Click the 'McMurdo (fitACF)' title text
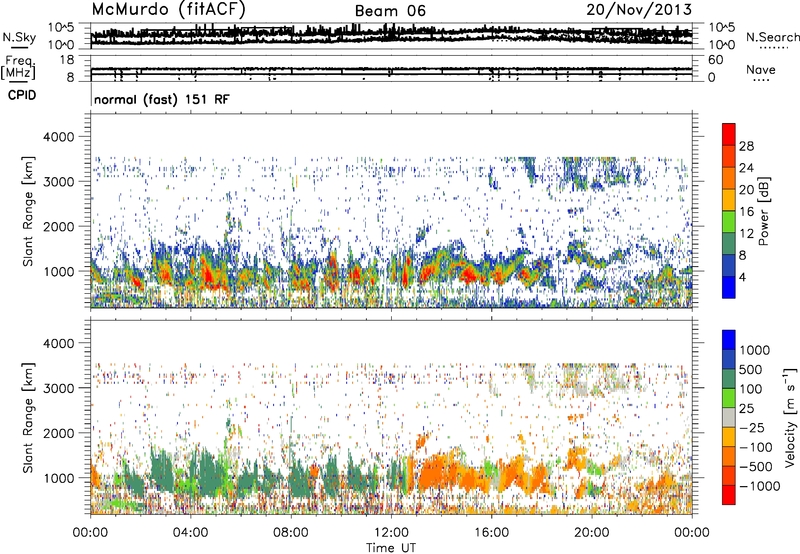 tap(168, 9)
